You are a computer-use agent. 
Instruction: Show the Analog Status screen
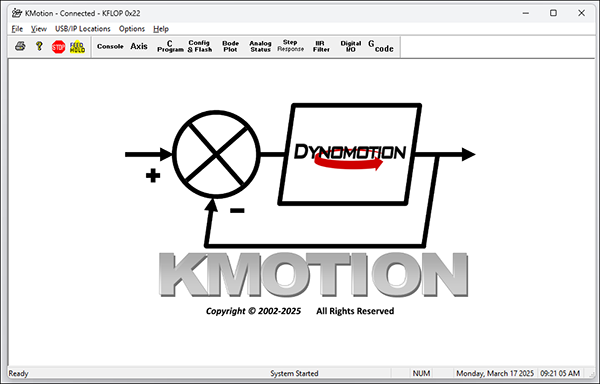(x=260, y=46)
